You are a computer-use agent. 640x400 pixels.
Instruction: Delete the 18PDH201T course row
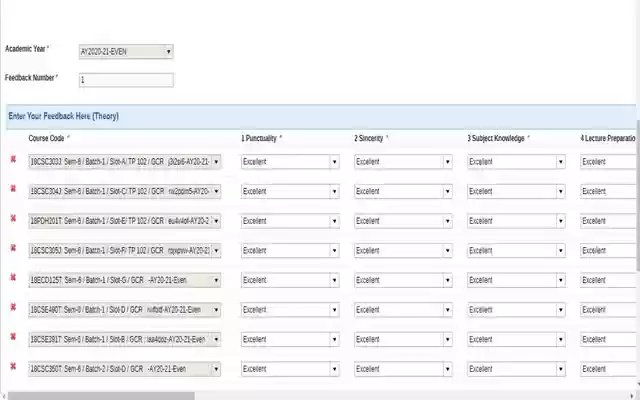pos(13,218)
